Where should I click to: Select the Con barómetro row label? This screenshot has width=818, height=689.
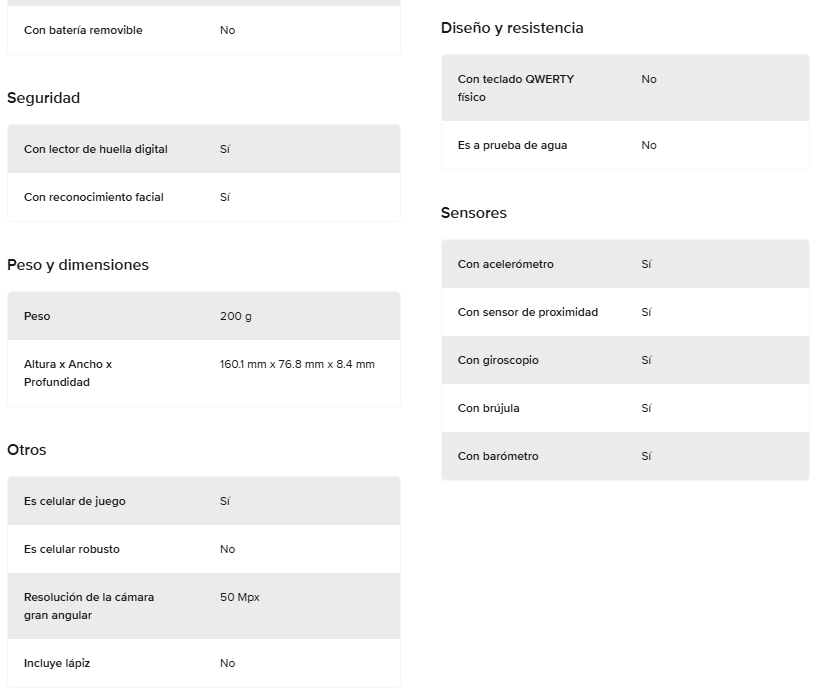[x=498, y=456]
